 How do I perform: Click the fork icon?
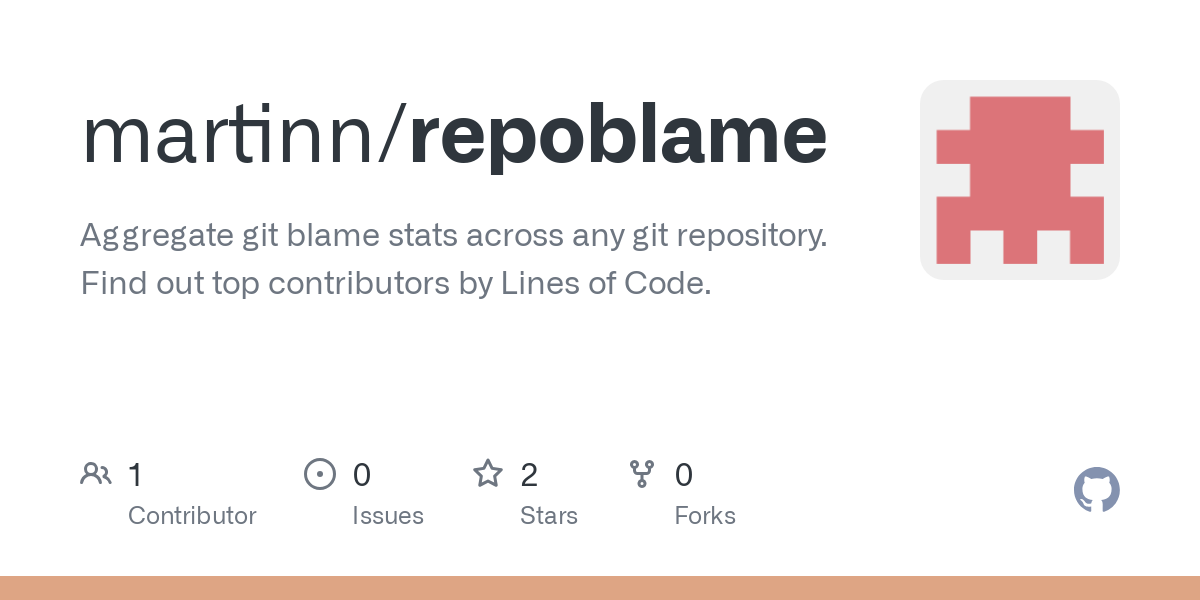(642, 474)
